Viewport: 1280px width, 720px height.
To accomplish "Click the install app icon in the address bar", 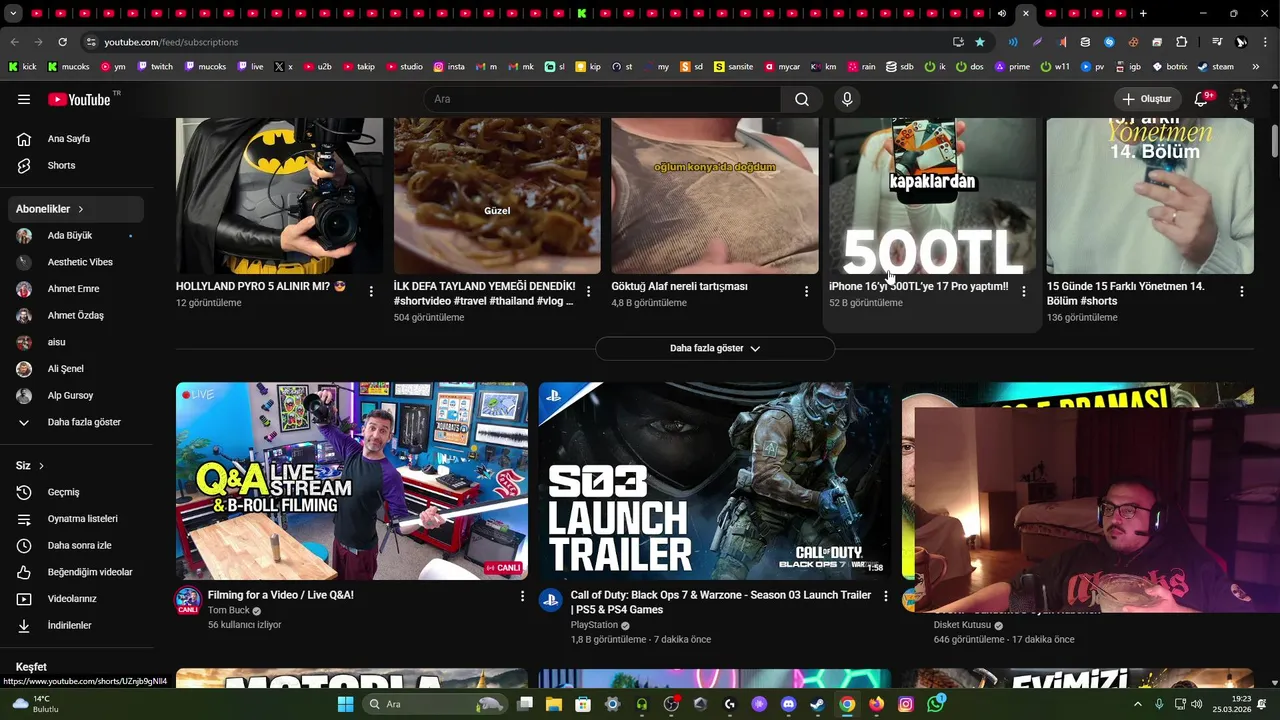I will pyautogui.click(x=958, y=42).
